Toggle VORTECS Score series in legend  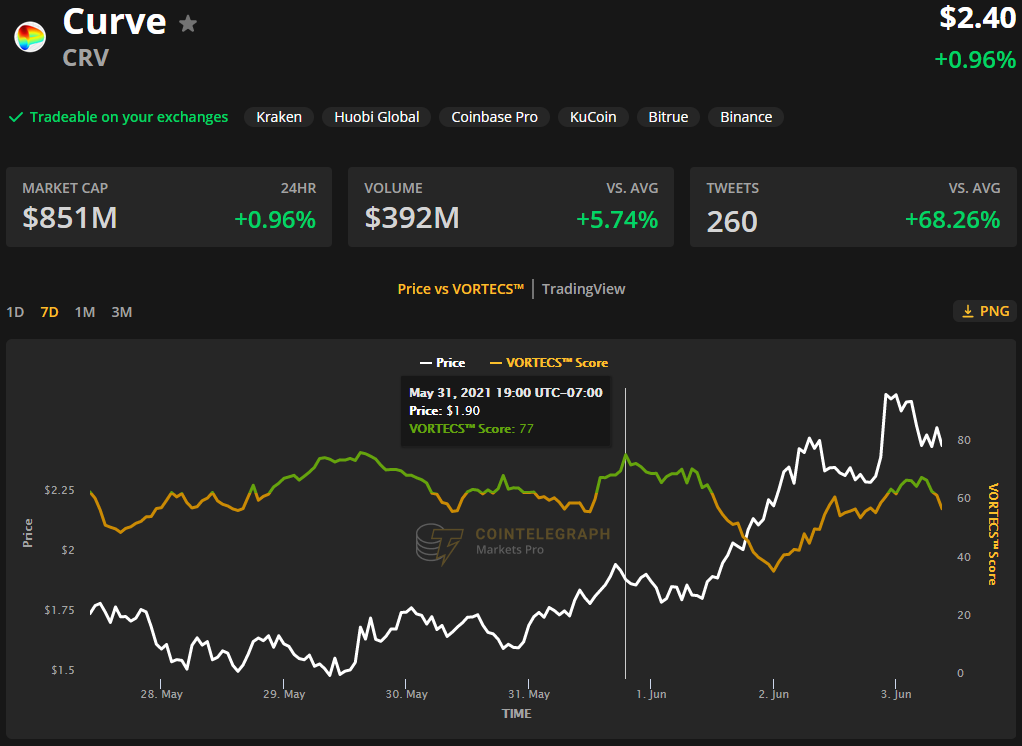[548, 363]
